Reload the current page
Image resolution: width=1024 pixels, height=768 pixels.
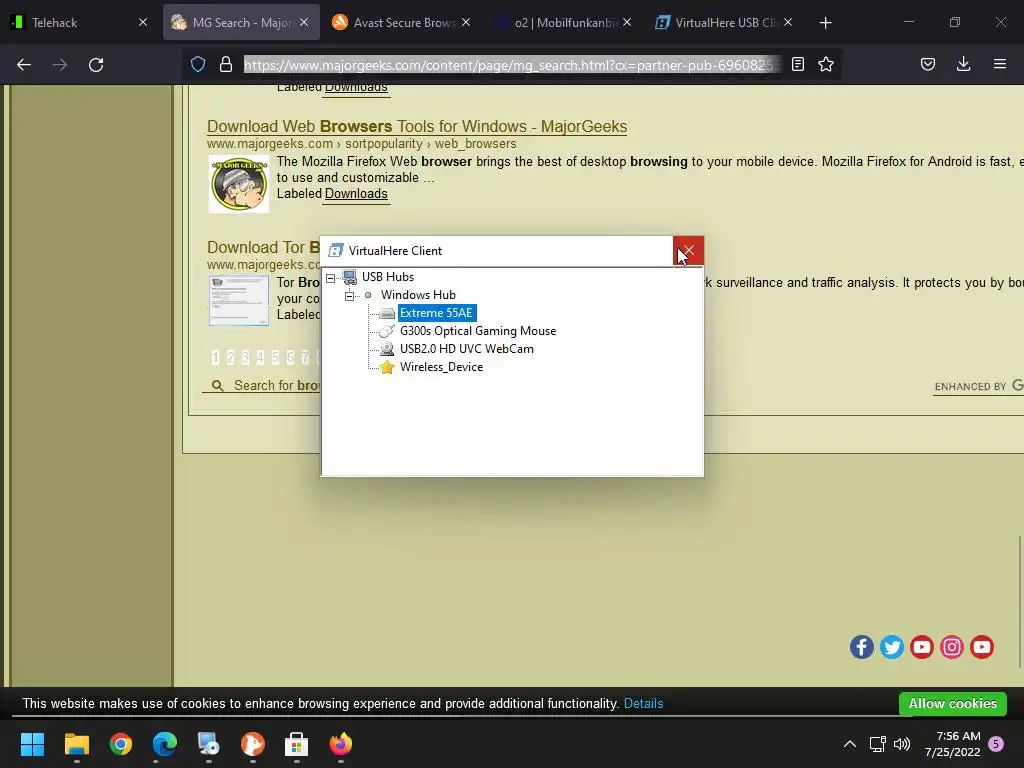(96, 65)
